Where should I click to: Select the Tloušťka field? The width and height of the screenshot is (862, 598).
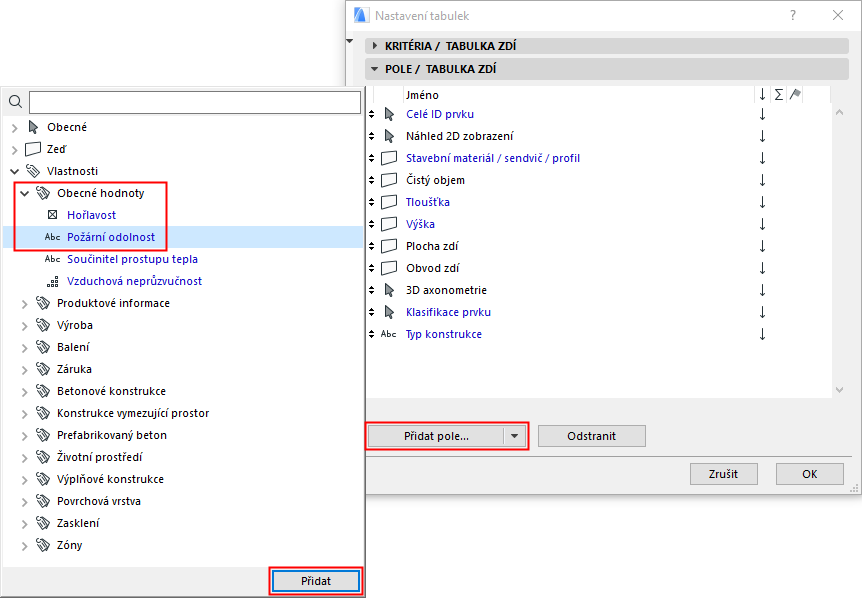tap(428, 202)
